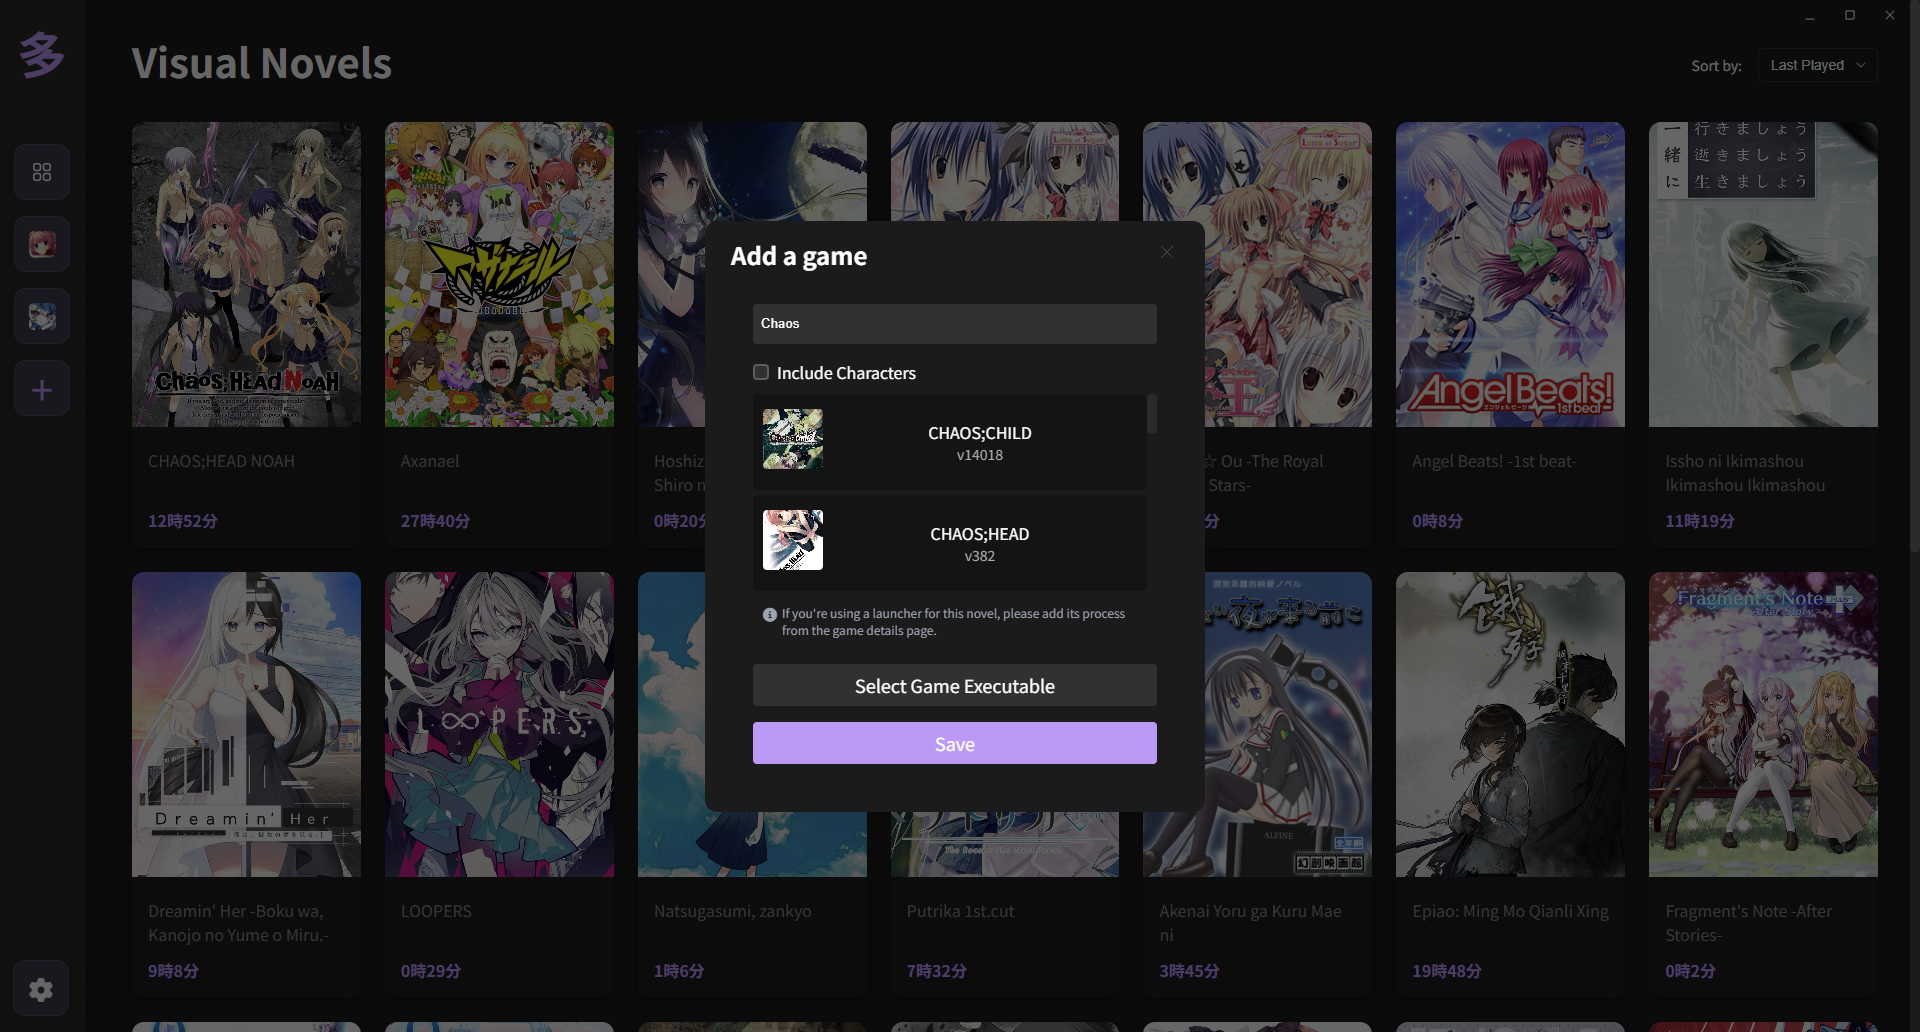Click the game search field containing Chaos
This screenshot has height=1032, width=1920.
[x=955, y=324]
